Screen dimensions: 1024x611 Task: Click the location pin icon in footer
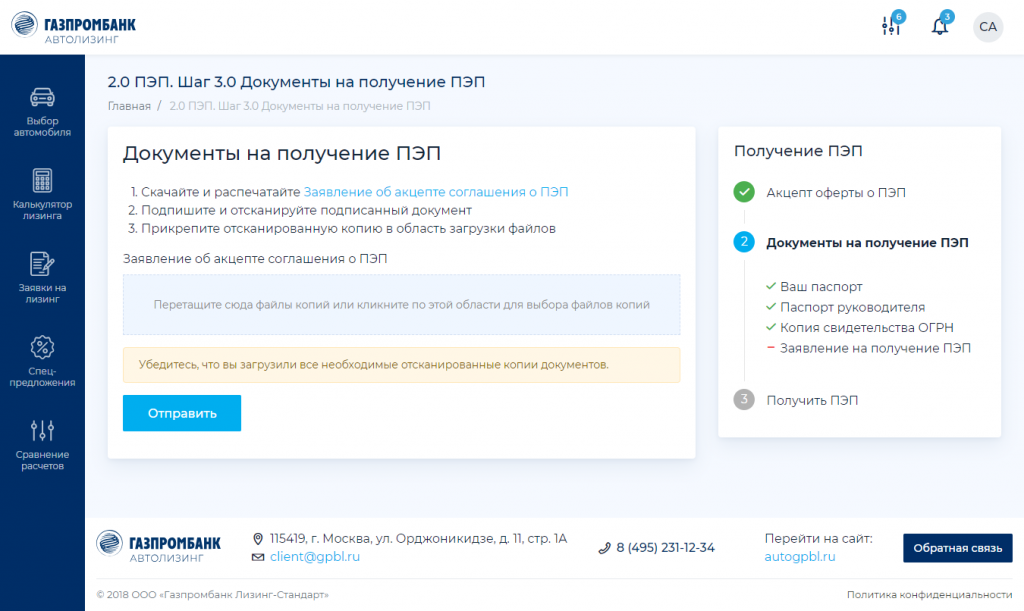click(258, 539)
